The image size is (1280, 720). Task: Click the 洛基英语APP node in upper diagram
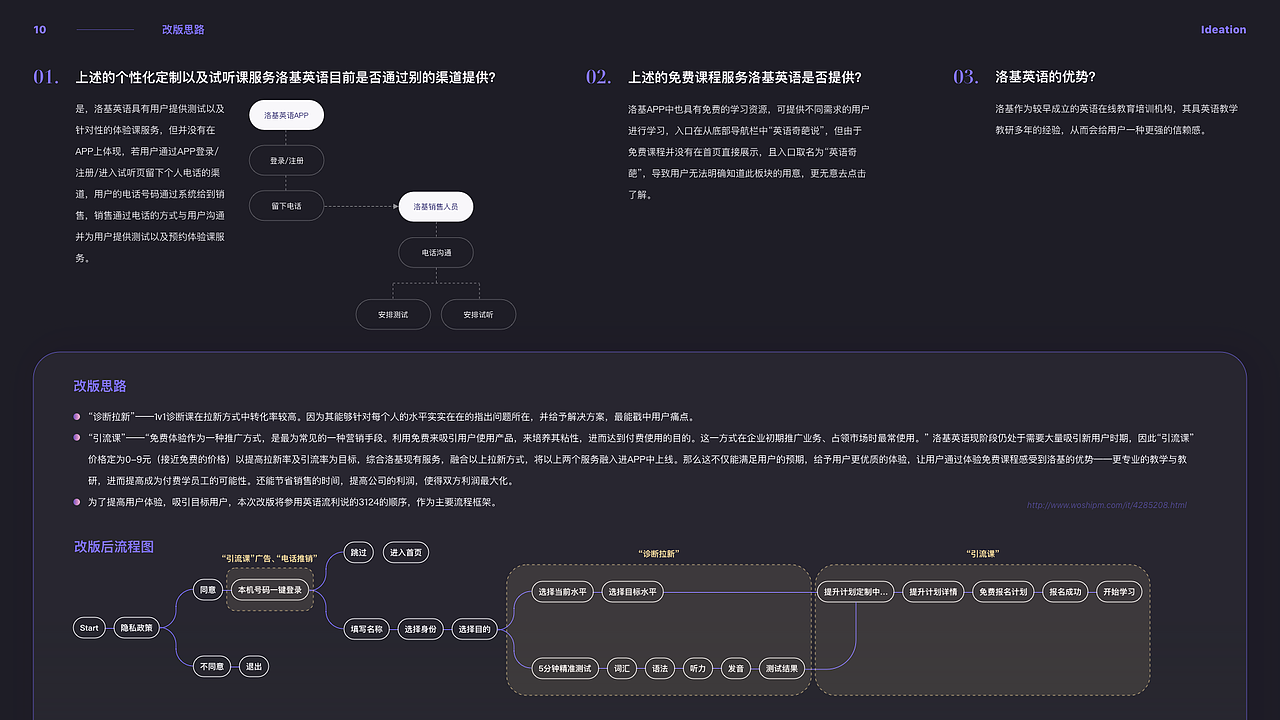coord(286,115)
